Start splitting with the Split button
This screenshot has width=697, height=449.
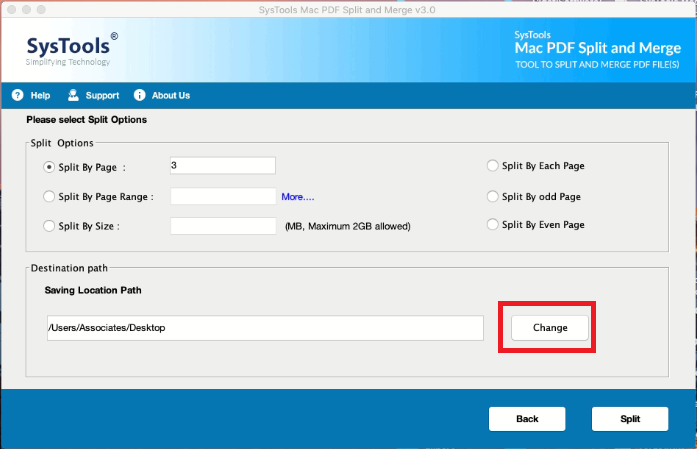tap(630, 419)
